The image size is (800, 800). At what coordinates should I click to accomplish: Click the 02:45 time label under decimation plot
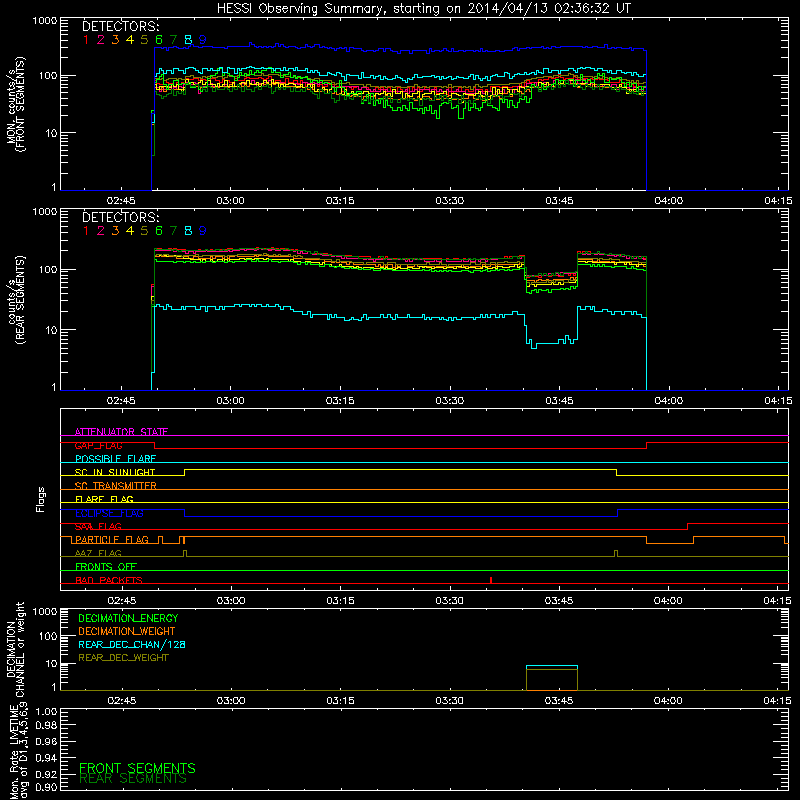click(121, 701)
